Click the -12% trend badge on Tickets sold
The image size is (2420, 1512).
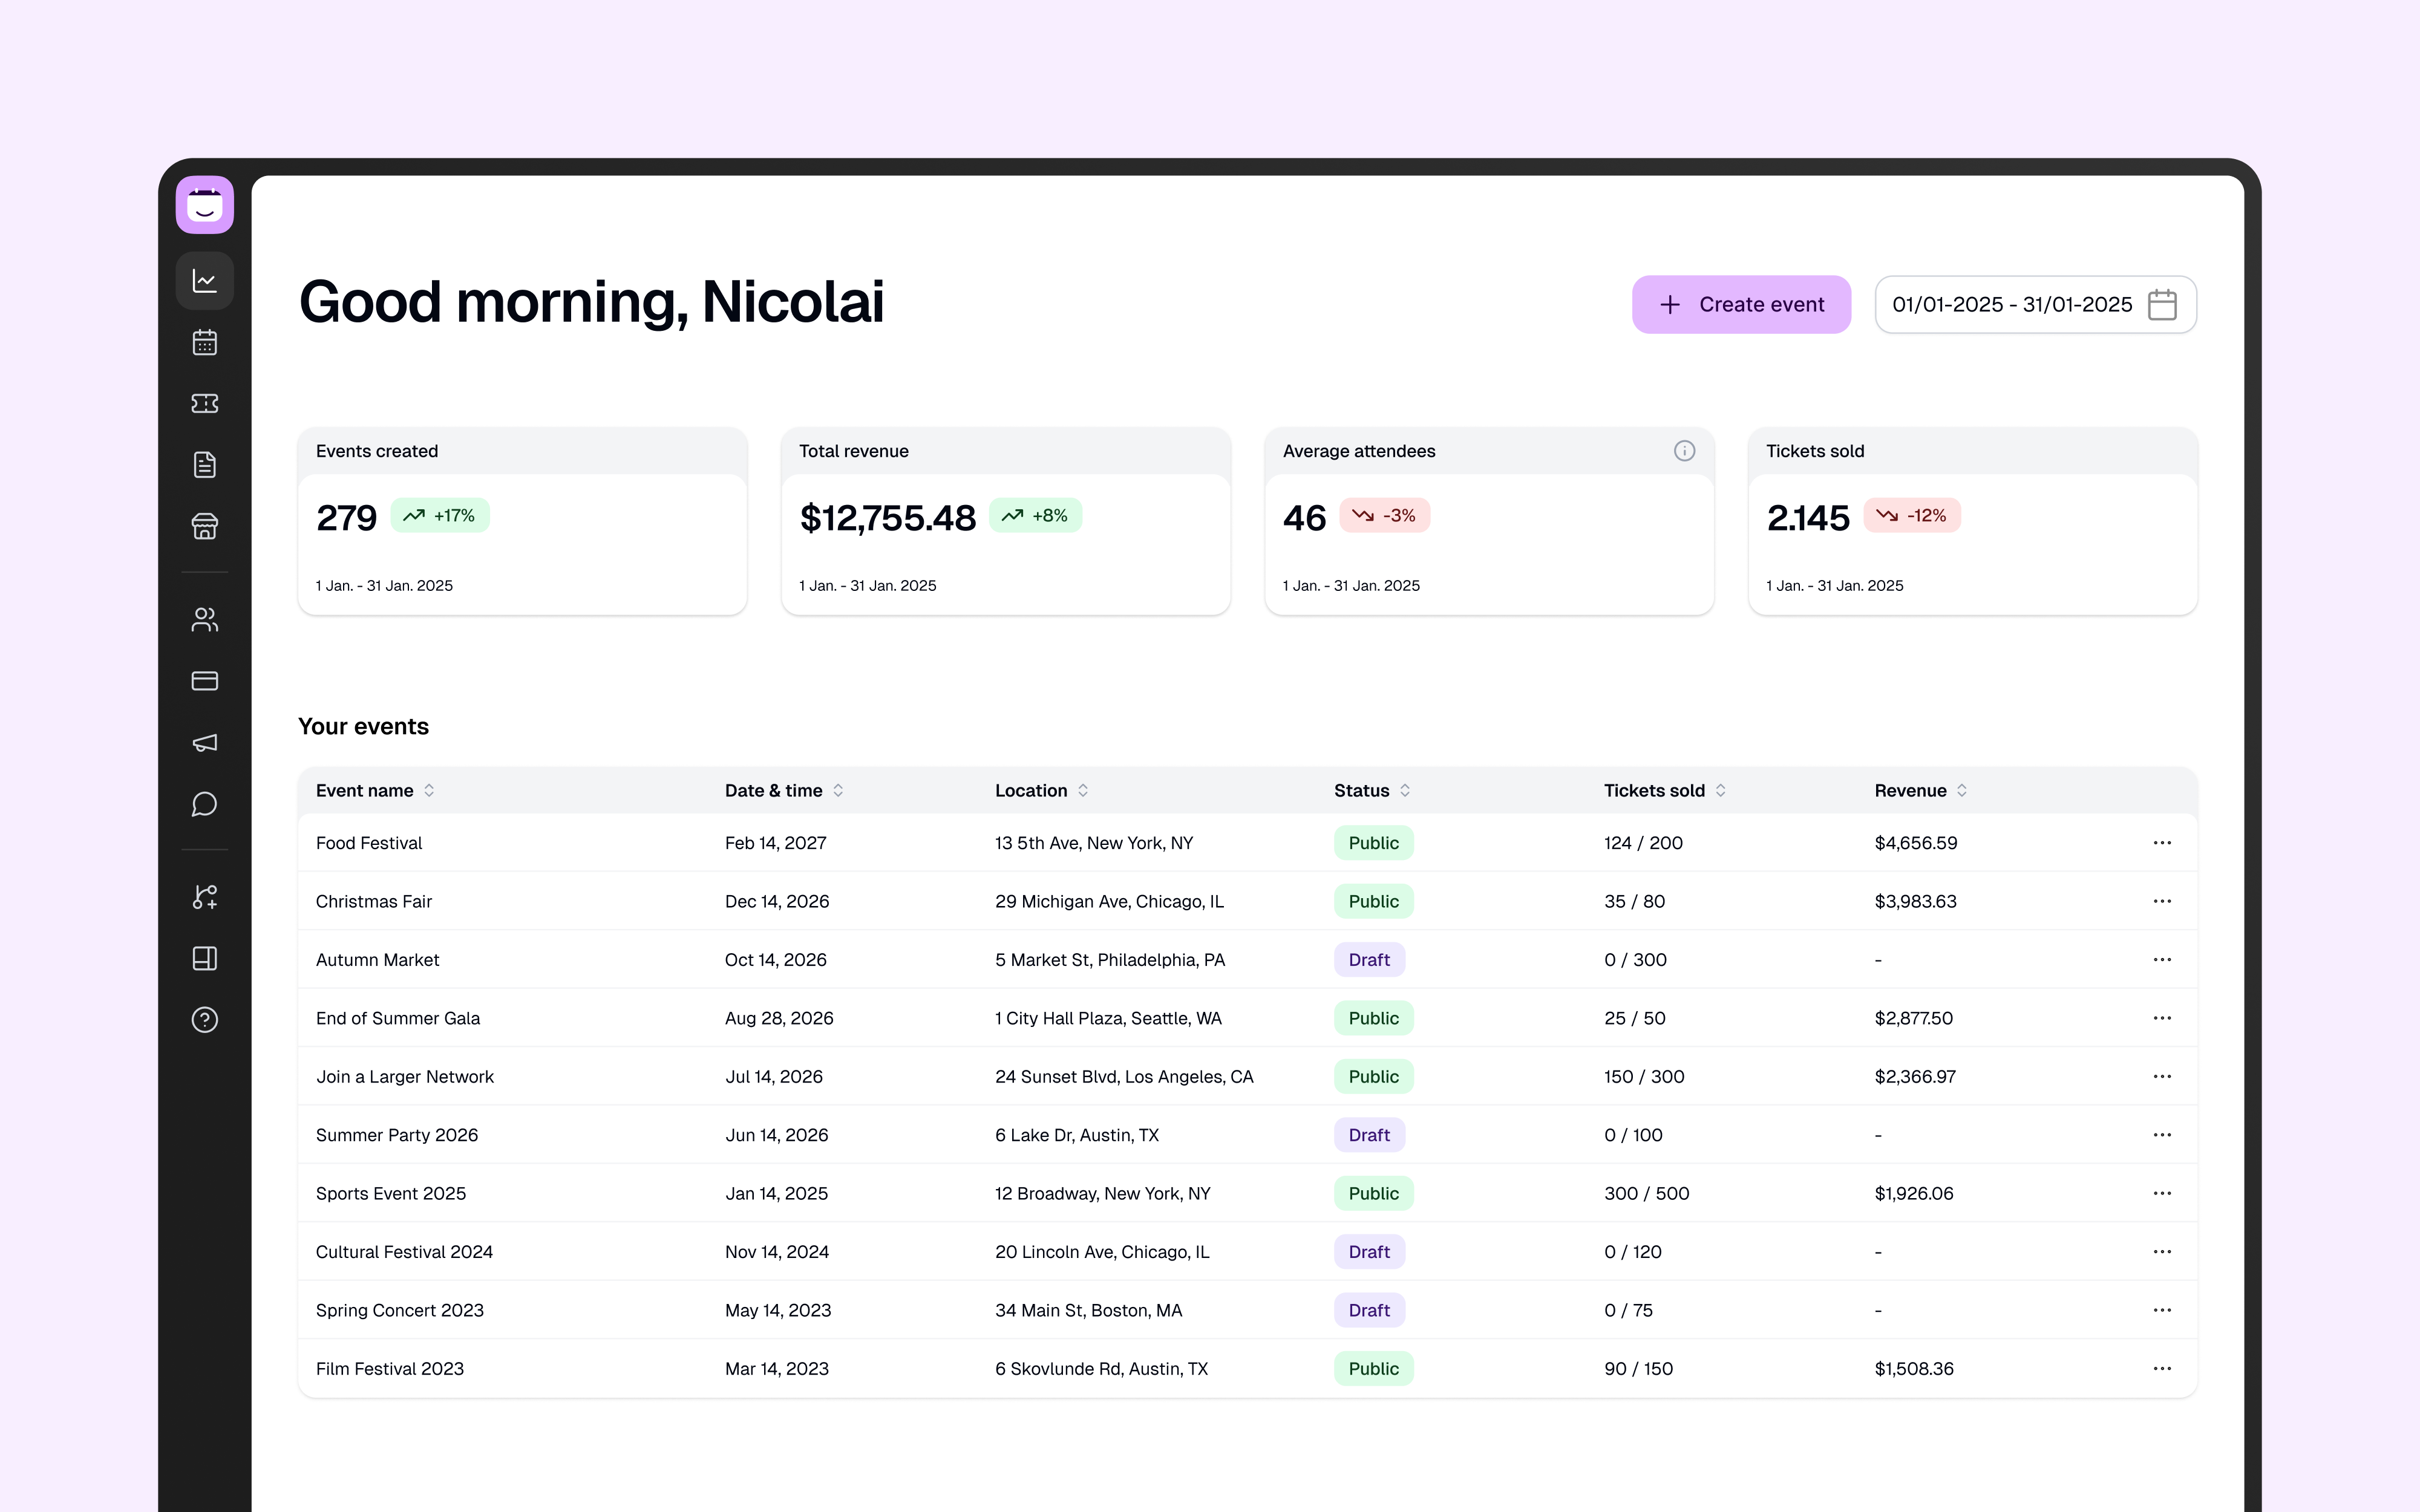1912,515
